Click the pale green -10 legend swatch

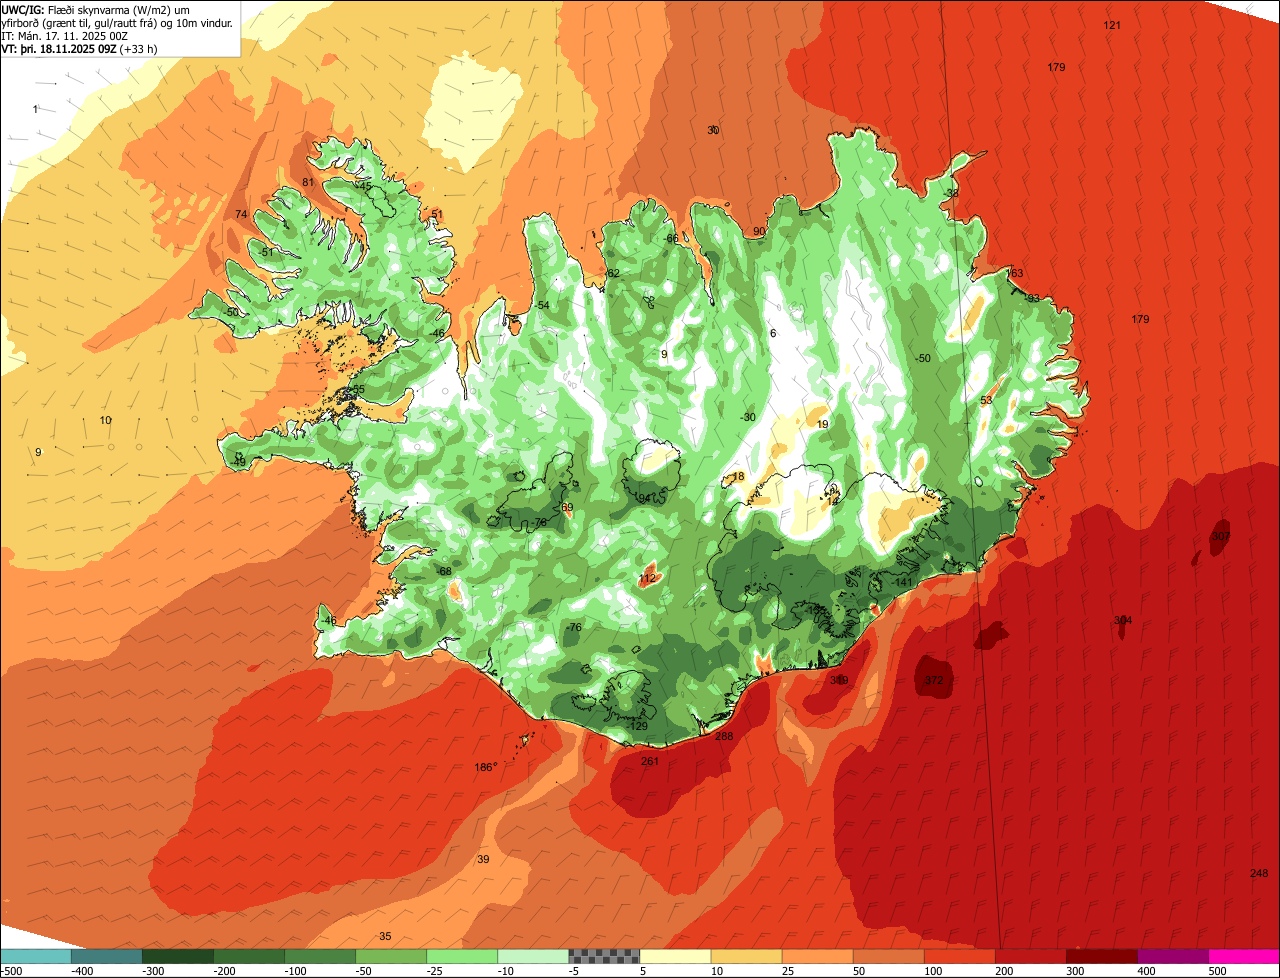[533, 956]
